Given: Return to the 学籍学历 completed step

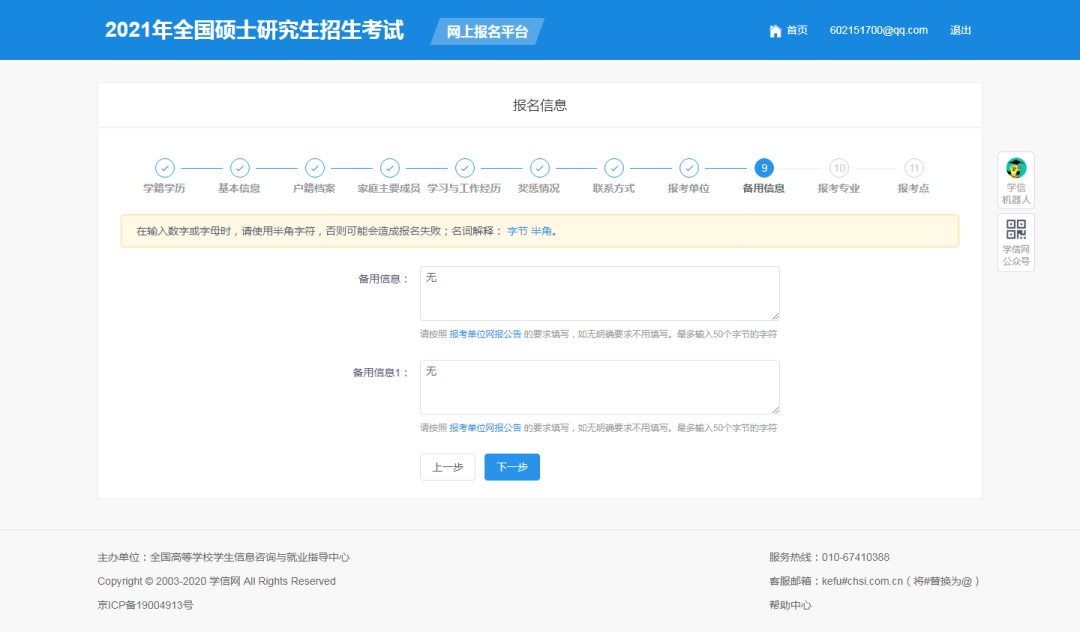Looking at the screenshot, I should pyautogui.click(x=165, y=169).
